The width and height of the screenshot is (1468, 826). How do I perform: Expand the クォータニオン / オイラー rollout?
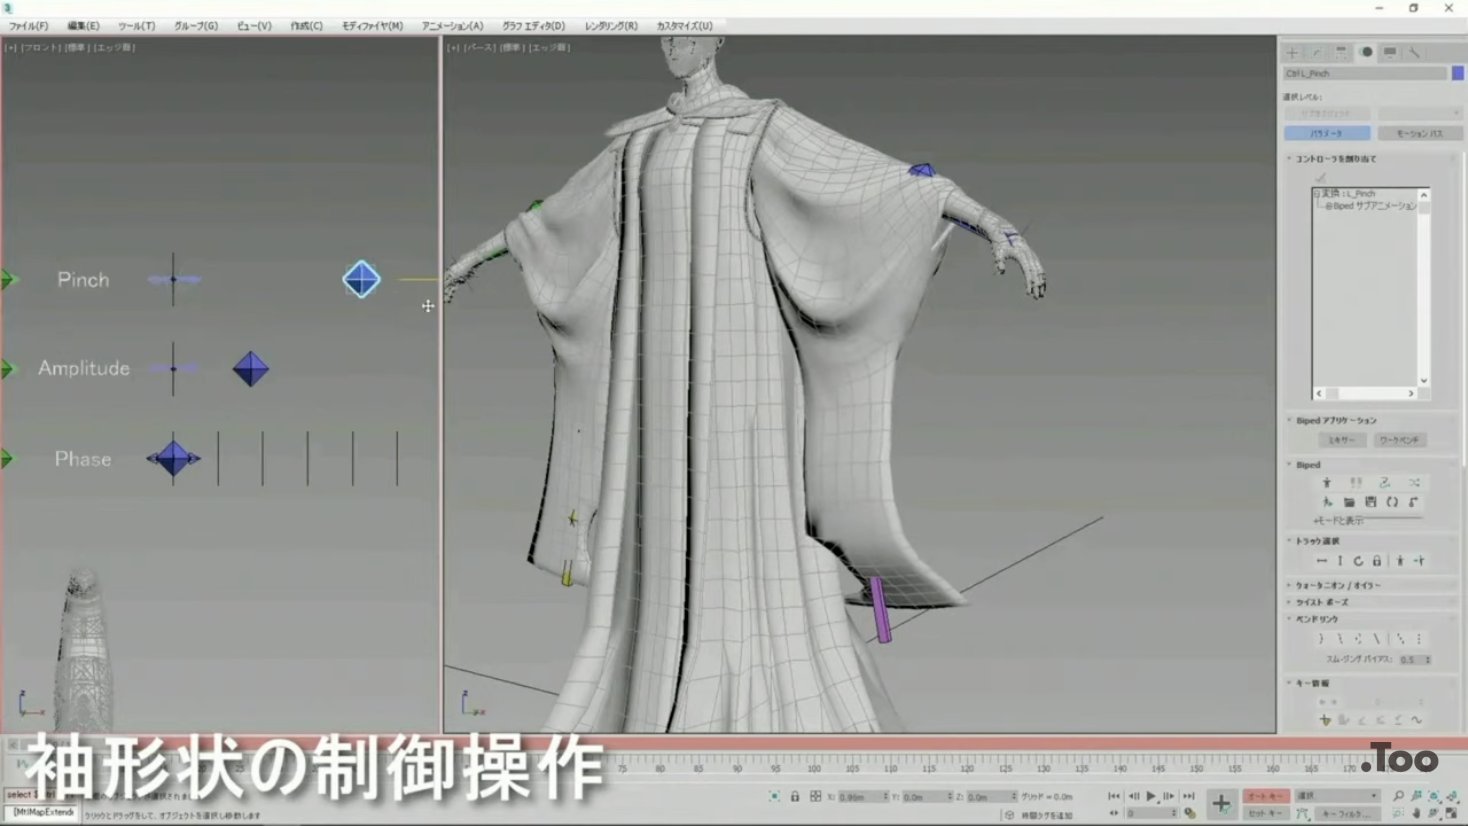point(1337,585)
